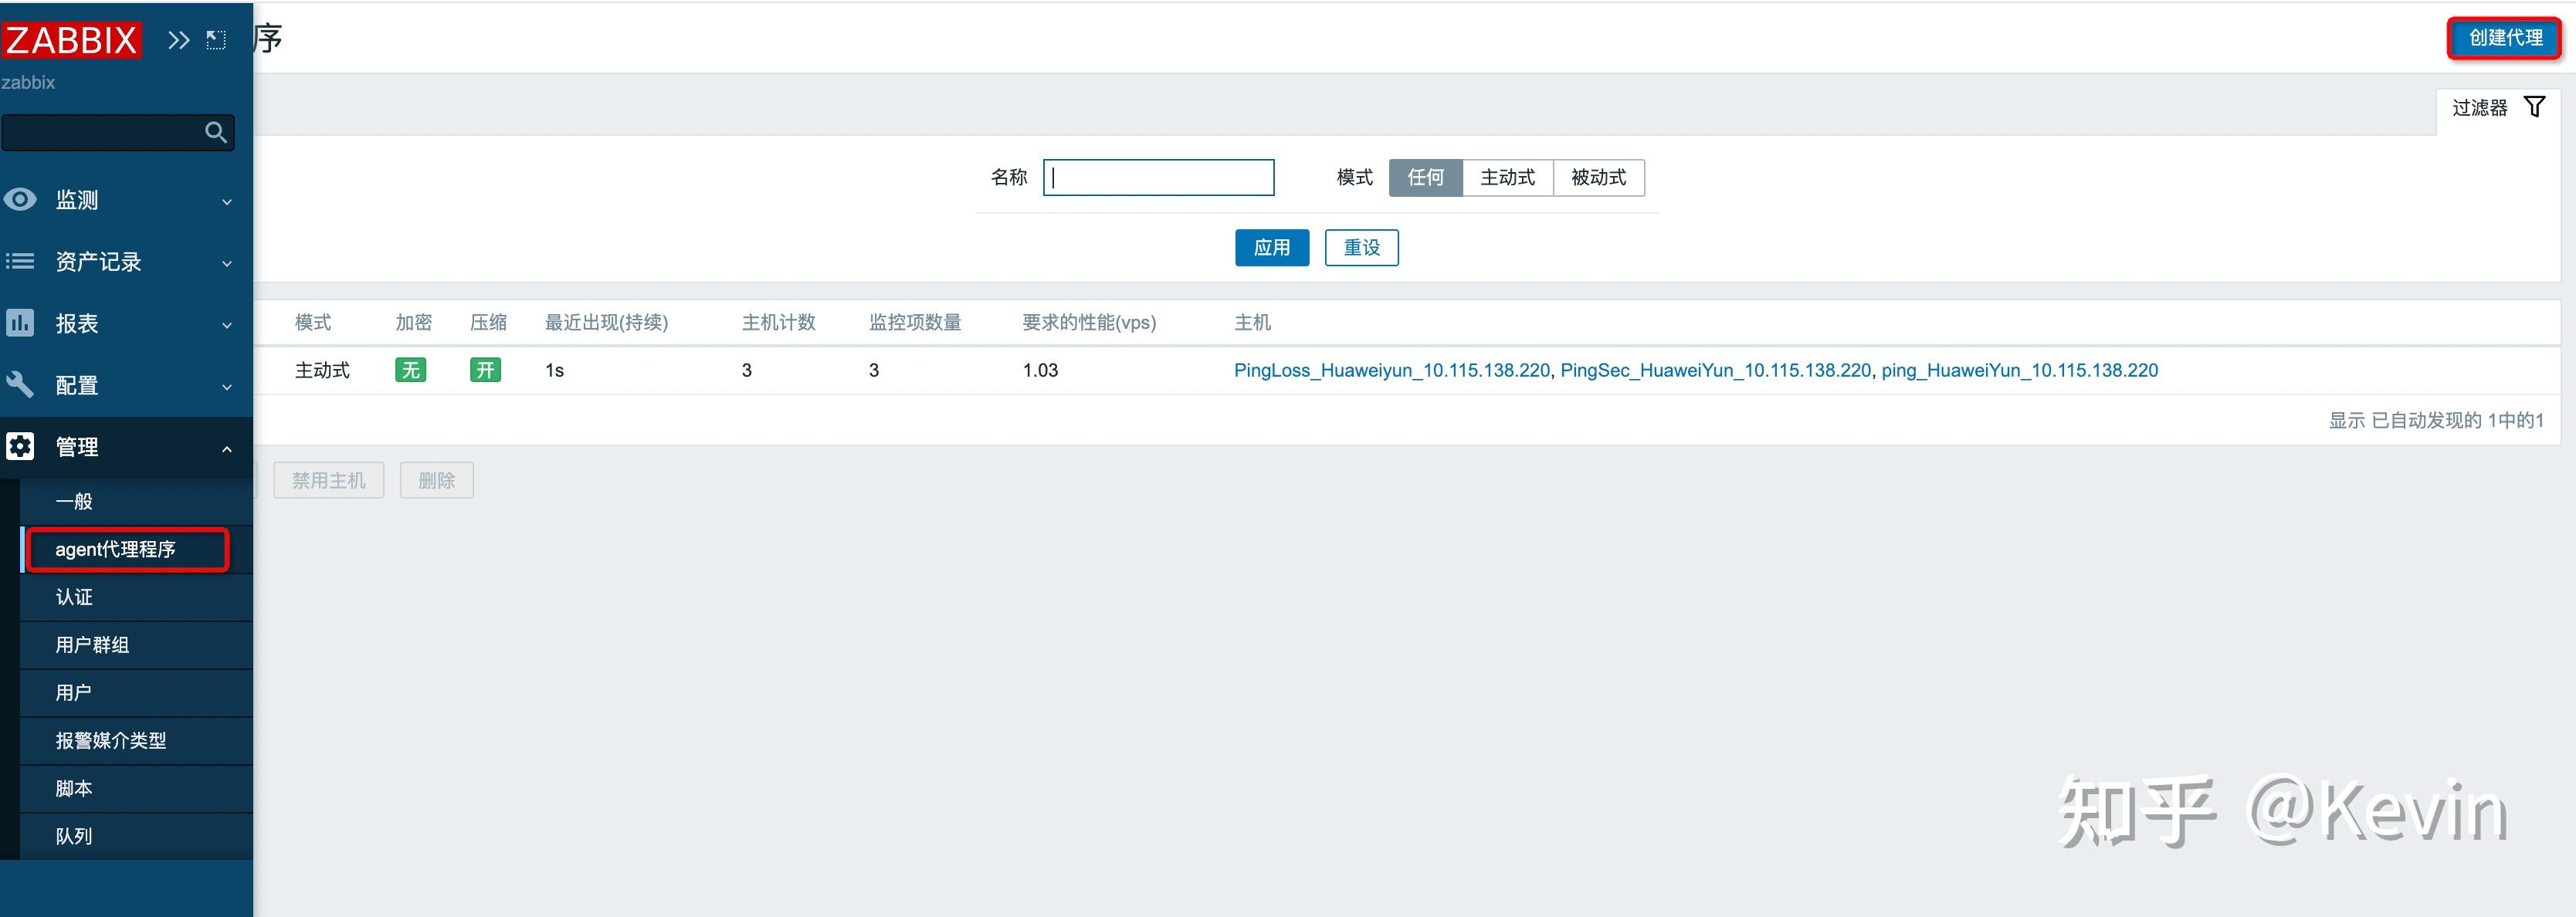Viewport: 2576px width, 917px height.
Task: Collapse sidebar with double-chevron icon
Action: (178, 40)
